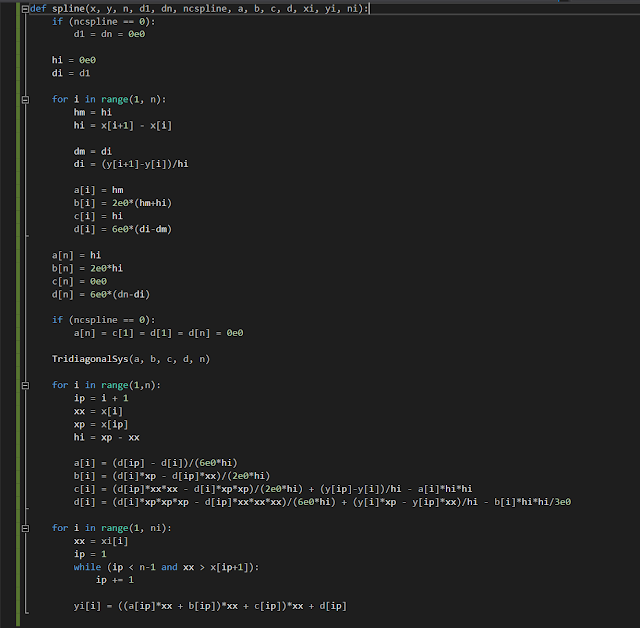Screen dimensions: 640x628
Task: Click the line 'dm = di'
Action: click(x=93, y=151)
